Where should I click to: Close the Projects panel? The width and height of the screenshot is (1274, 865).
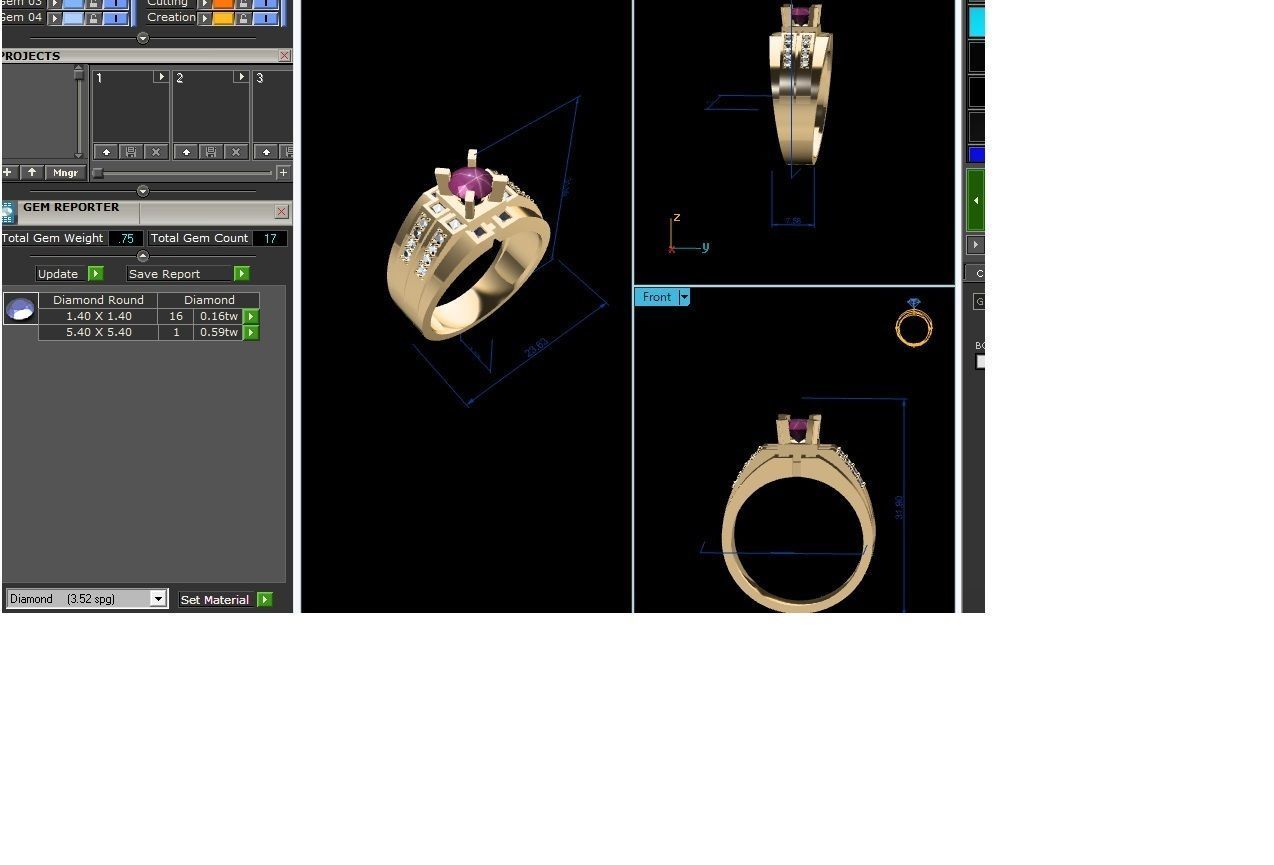(285, 56)
